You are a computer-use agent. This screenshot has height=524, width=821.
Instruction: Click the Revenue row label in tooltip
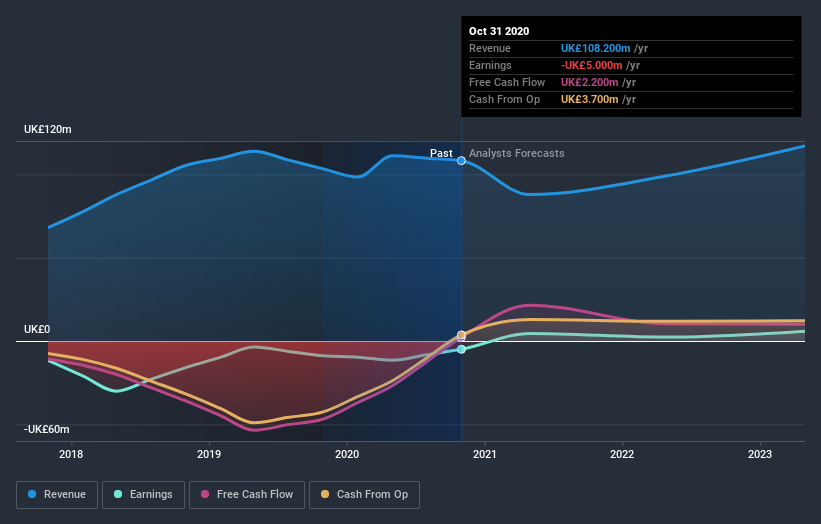(x=490, y=48)
